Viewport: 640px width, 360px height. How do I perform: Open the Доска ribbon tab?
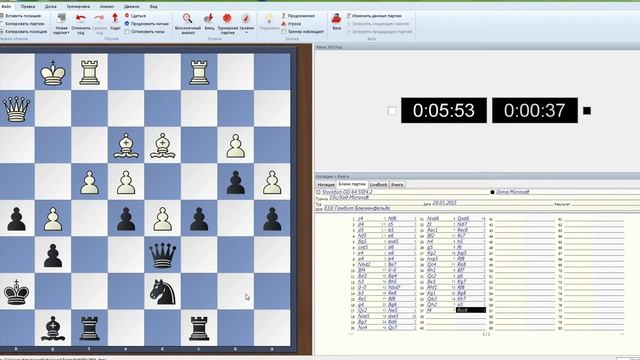tap(51, 7)
